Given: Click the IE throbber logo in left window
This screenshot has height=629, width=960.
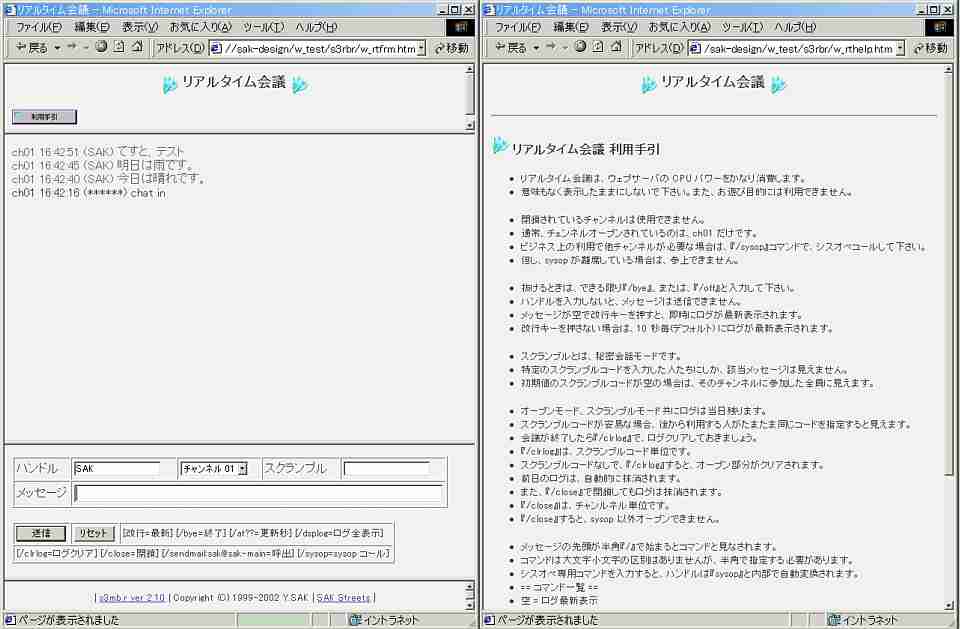Looking at the screenshot, I should (460, 27).
